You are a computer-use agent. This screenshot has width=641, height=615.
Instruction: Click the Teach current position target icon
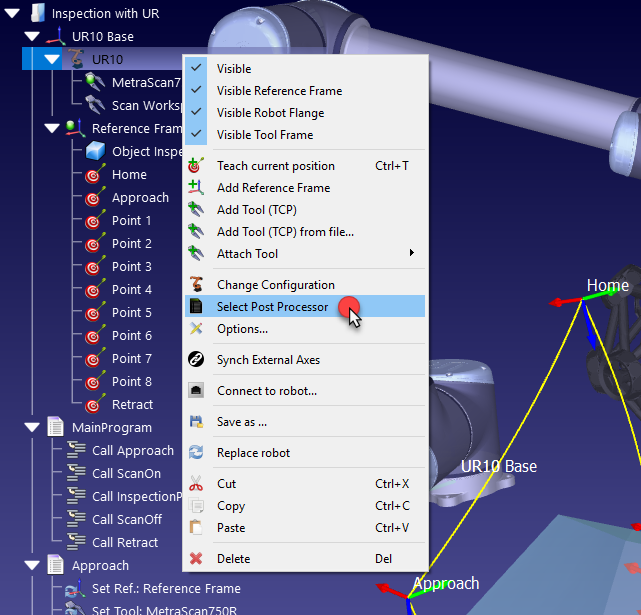[197, 166]
